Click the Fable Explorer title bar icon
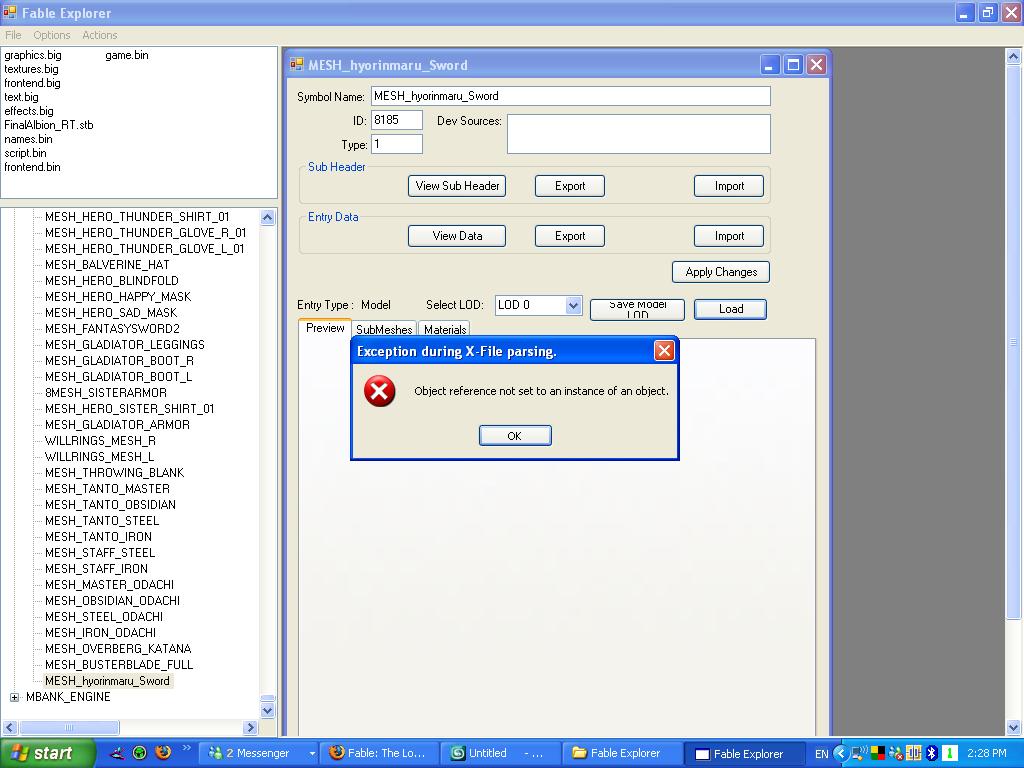Image resolution: width=1024 pixels, height=768 pixels. point(10,13)
